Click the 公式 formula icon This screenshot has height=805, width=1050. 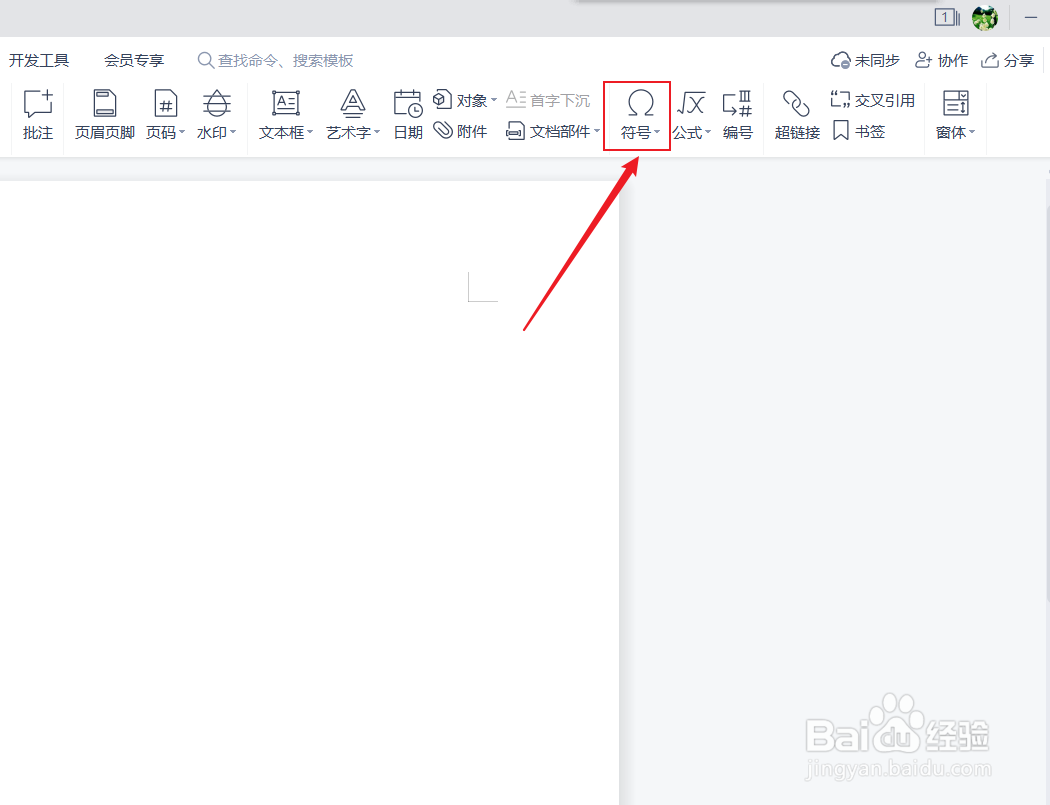(691, 104)
